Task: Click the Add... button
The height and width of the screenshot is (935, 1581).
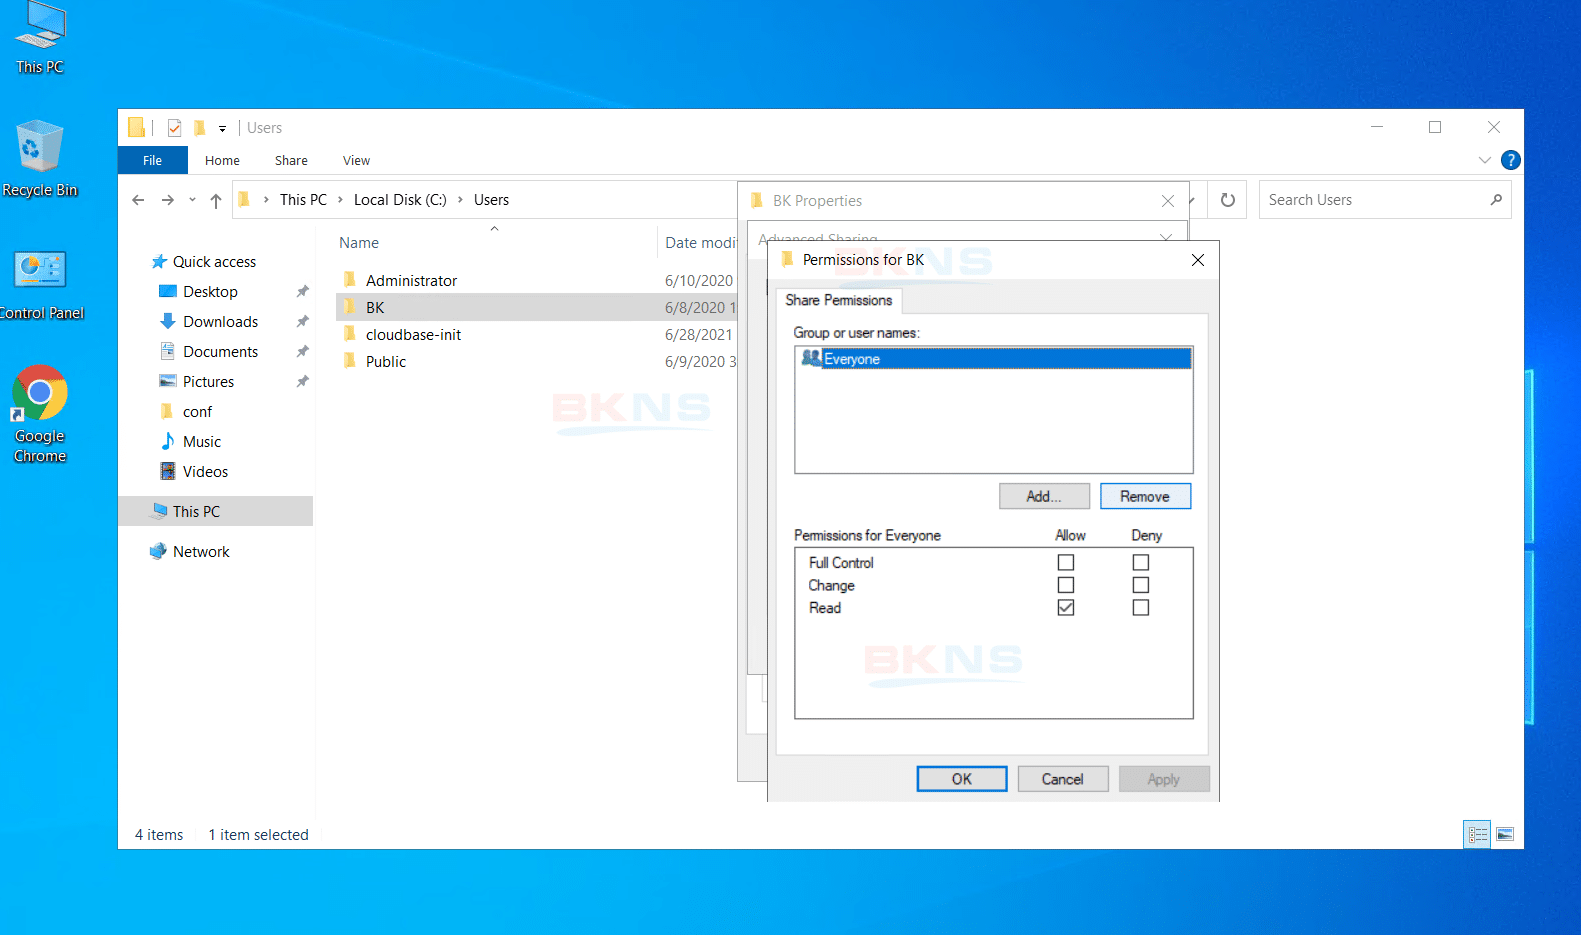Action: tap(1044, 497)
